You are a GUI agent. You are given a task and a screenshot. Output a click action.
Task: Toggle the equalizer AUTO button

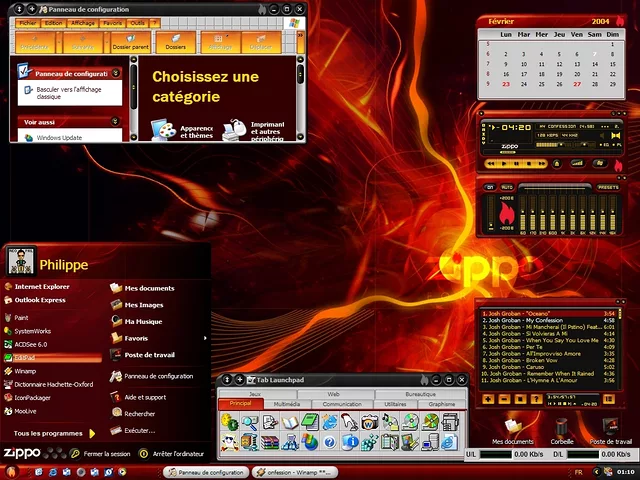pos(507,187)
